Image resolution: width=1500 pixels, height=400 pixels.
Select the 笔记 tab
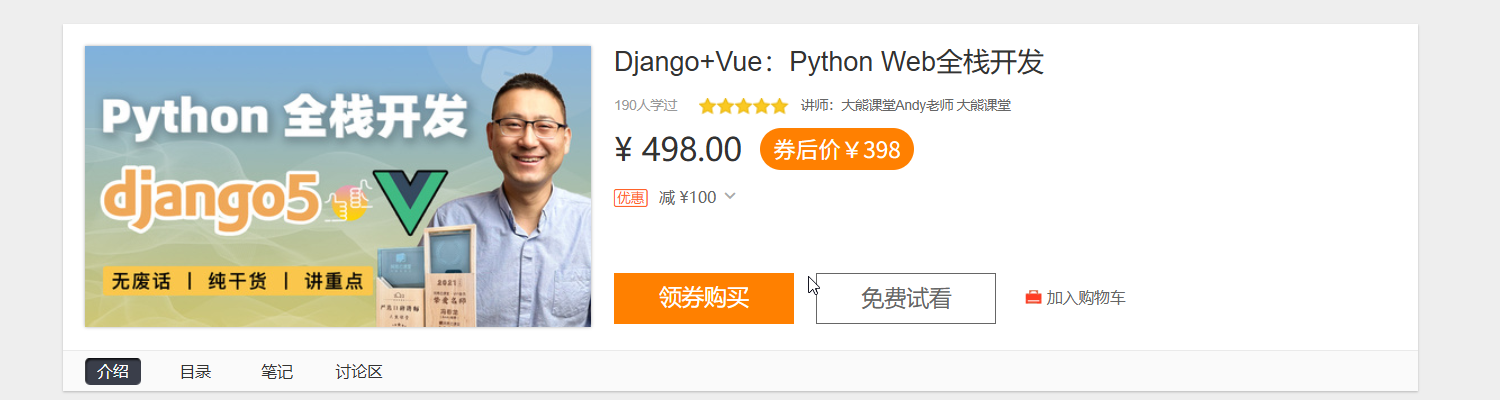[x=277, y=372]
